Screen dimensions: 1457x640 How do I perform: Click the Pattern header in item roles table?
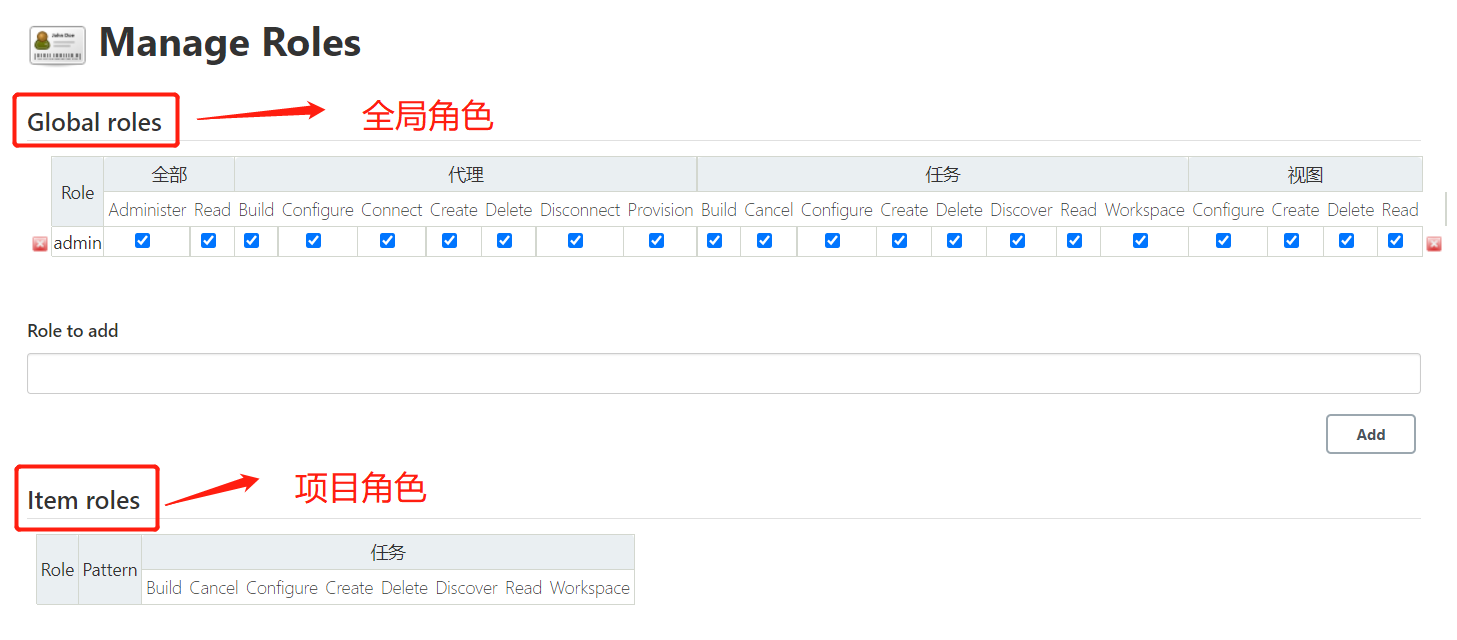[110, 569]
